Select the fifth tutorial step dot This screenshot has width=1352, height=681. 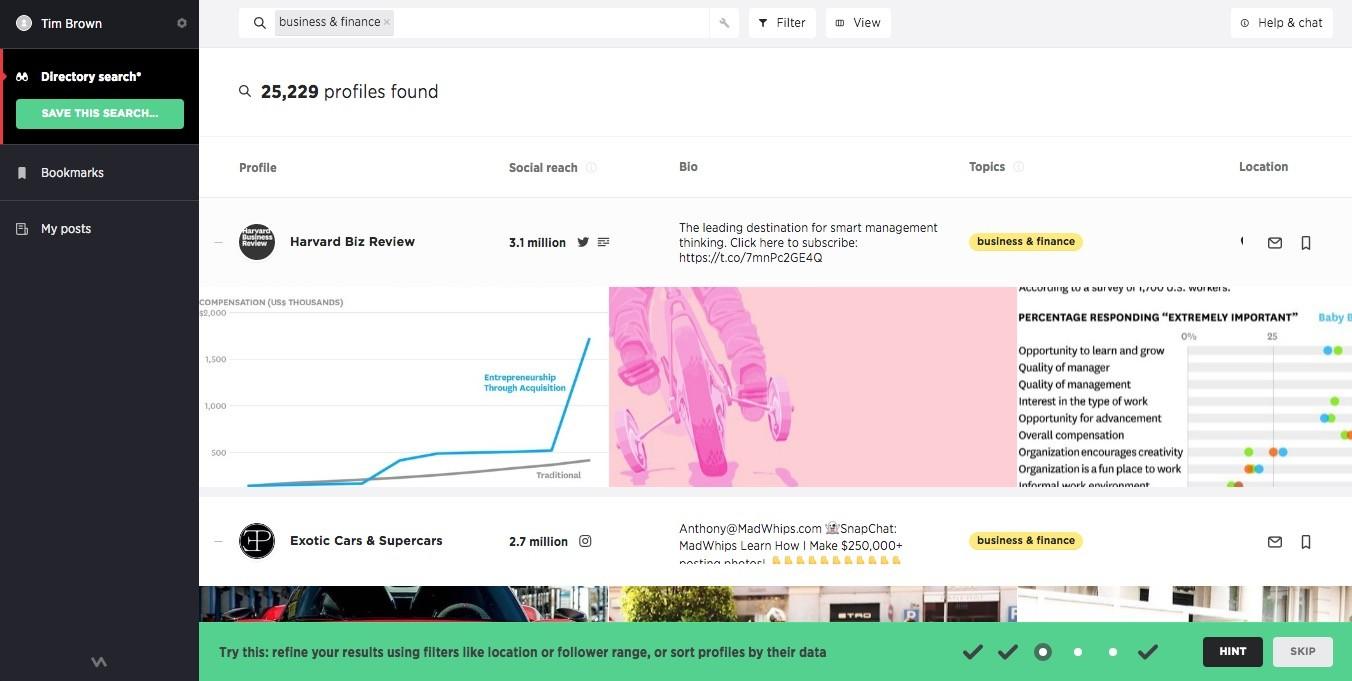pyautogui.click(x=1113, y=652)
